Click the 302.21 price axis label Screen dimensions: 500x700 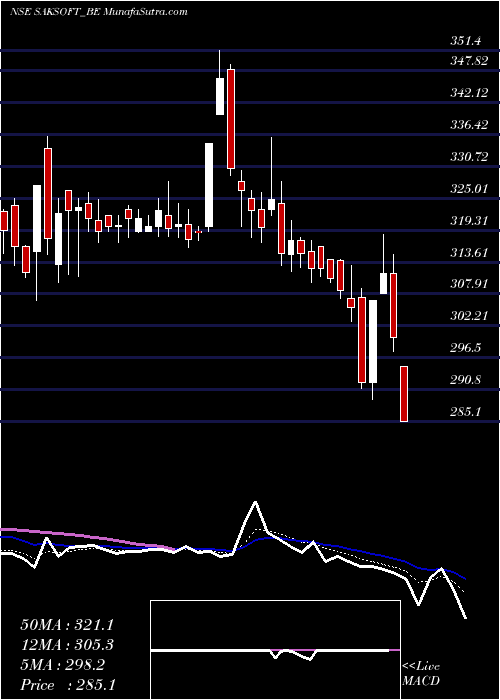[469, 317]
